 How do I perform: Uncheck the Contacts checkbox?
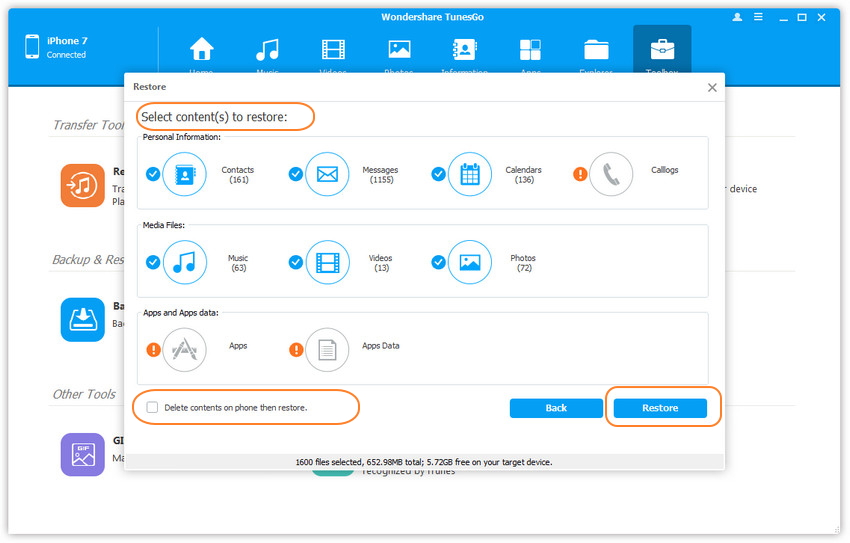coord(153,174)
